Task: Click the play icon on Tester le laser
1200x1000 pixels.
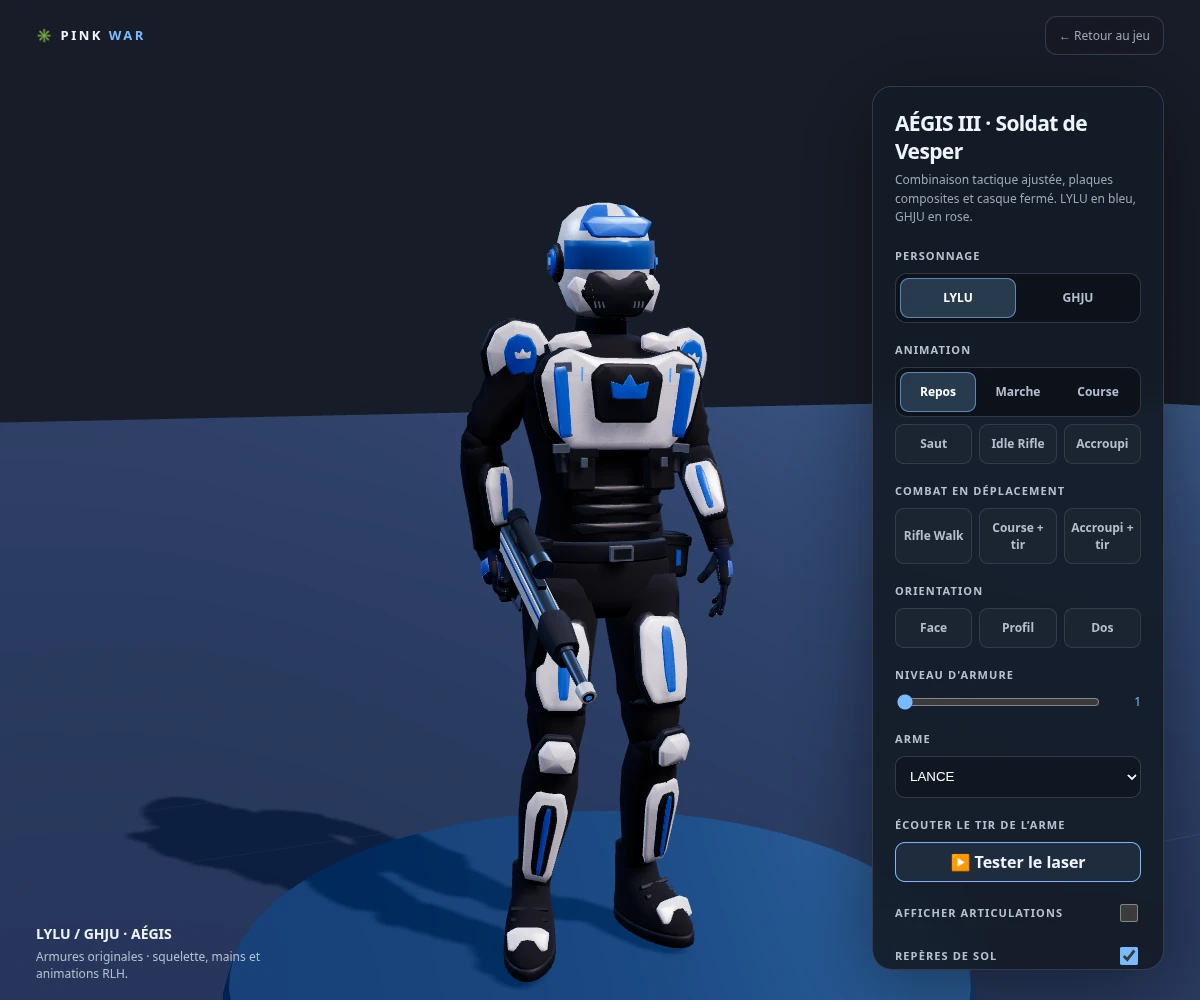Action: point(960,862)
